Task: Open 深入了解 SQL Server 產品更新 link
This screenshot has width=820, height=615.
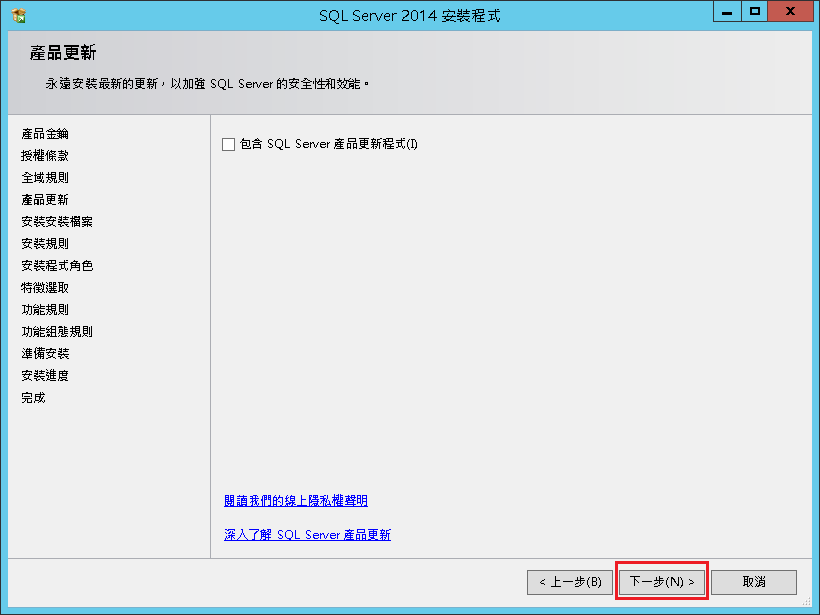Action: [308, 534]
